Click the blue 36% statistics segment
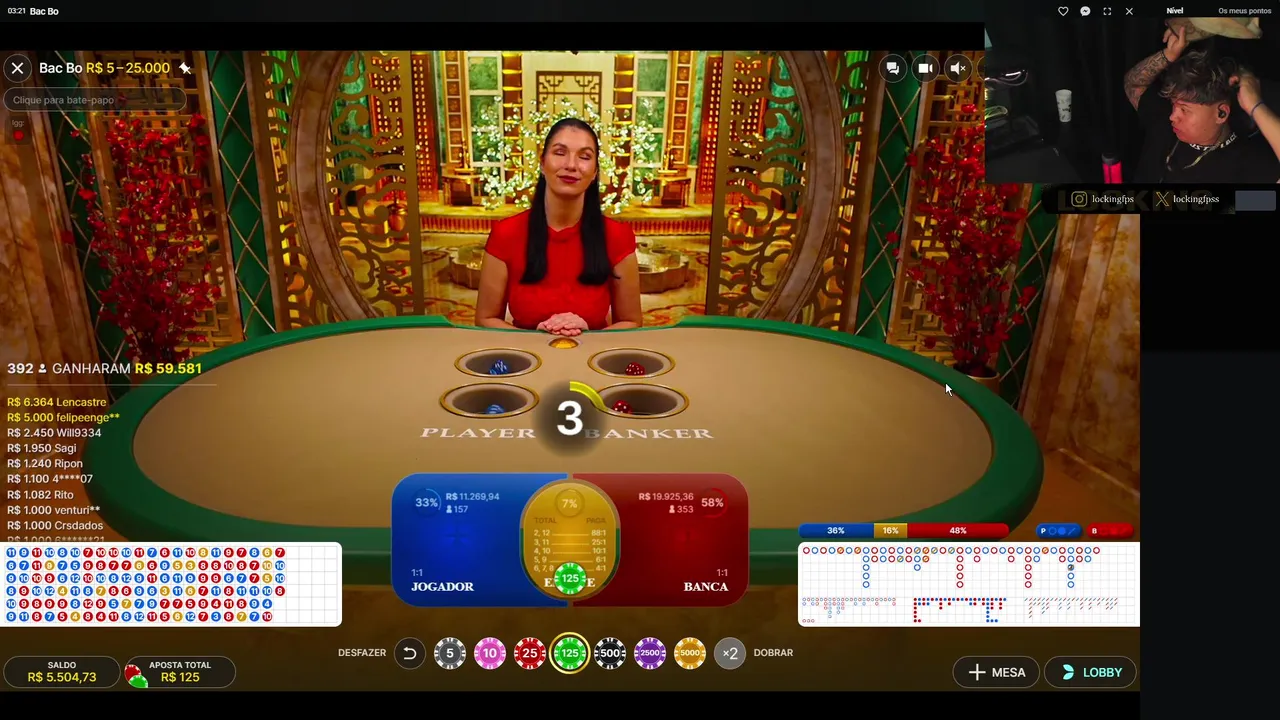Viewport: 1280px width, 720px height. click(836, 531)
